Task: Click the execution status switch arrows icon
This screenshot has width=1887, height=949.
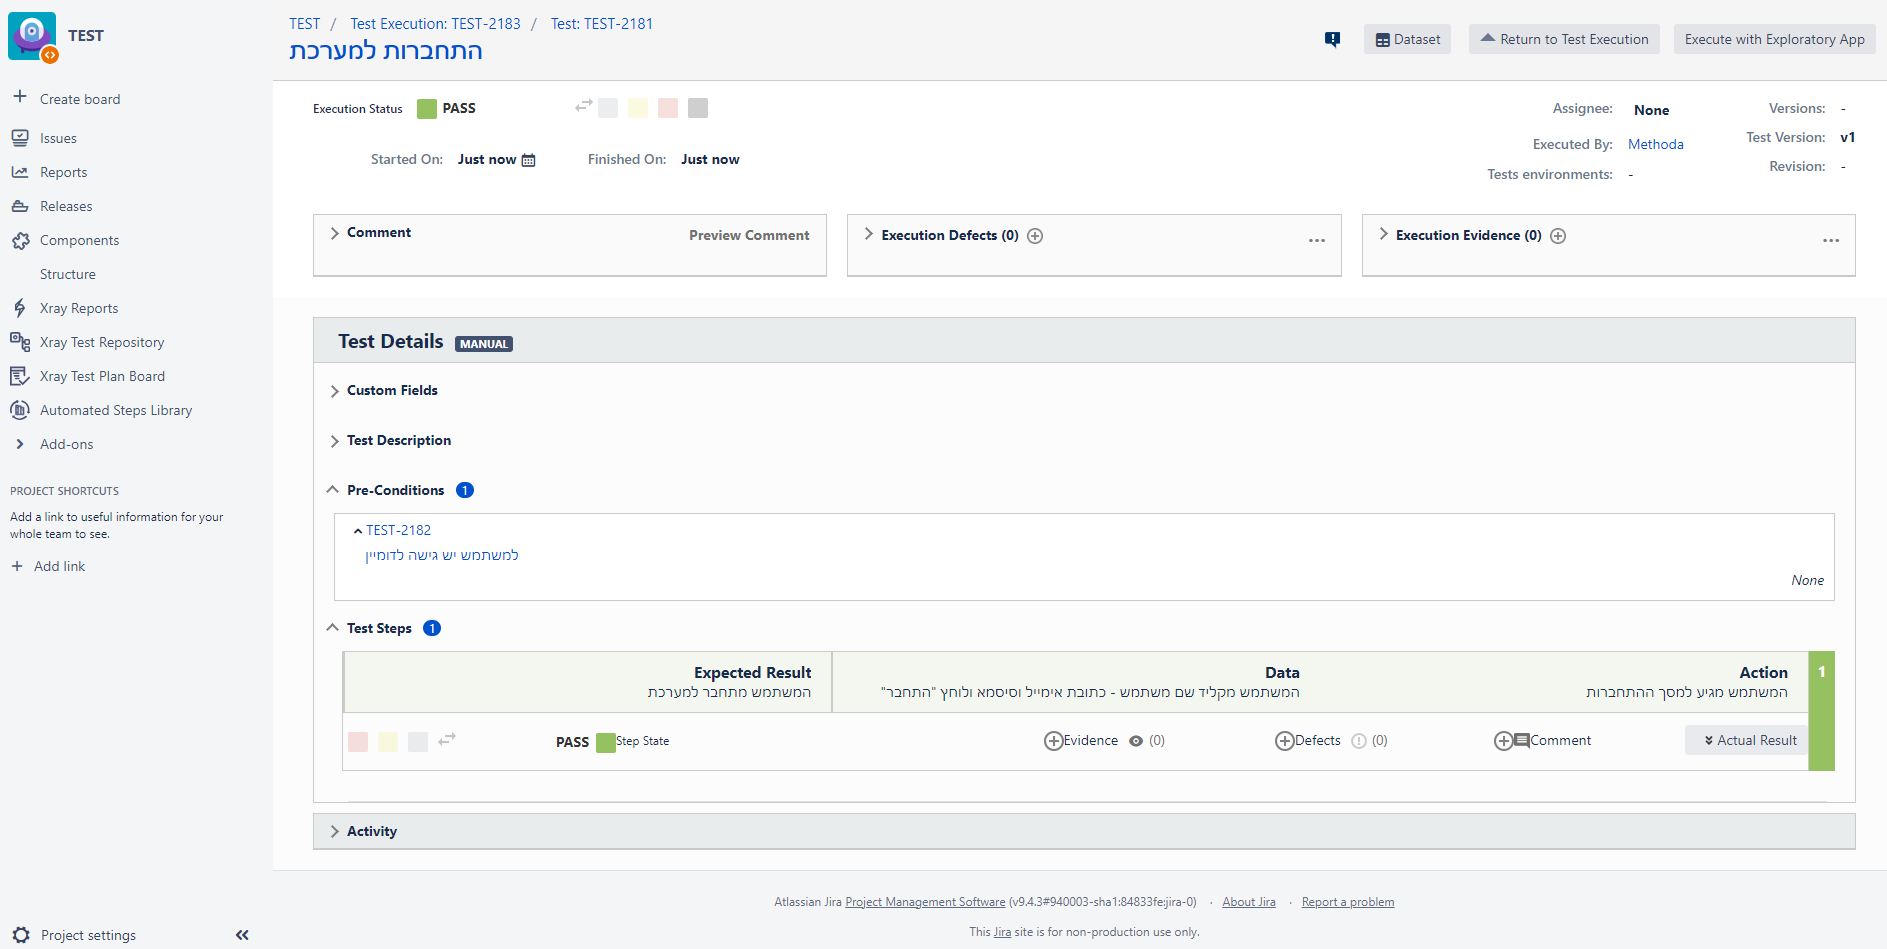Action: (x=584, y=106)
